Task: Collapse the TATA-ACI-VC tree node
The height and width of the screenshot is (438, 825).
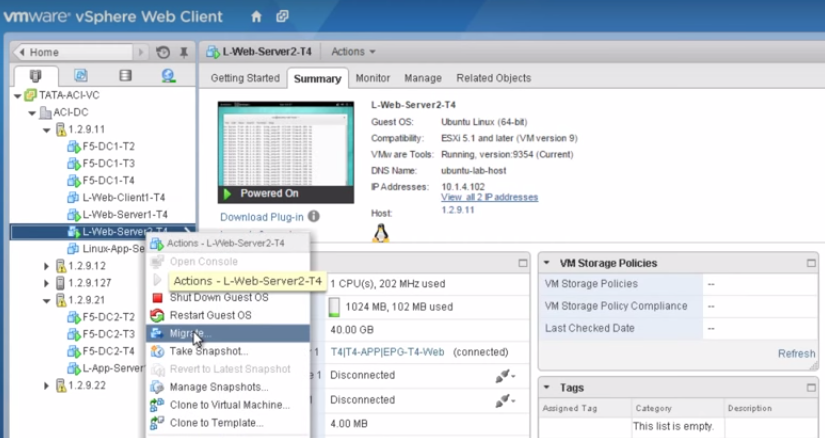Action: pos(17,96)
